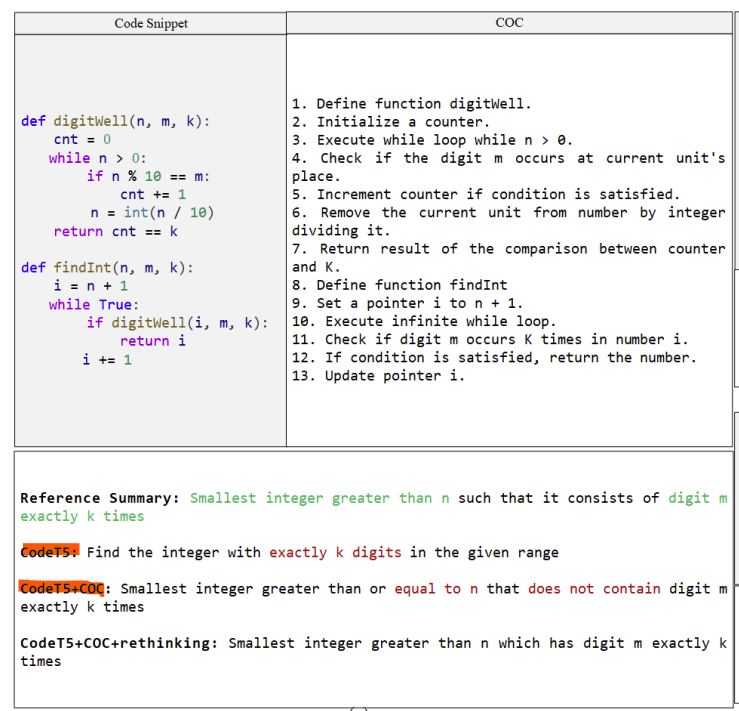This screenshot has width=739, height=711.
Task: Select COC step 13 "Update pointer i"
Action: (x=379, y=376)
